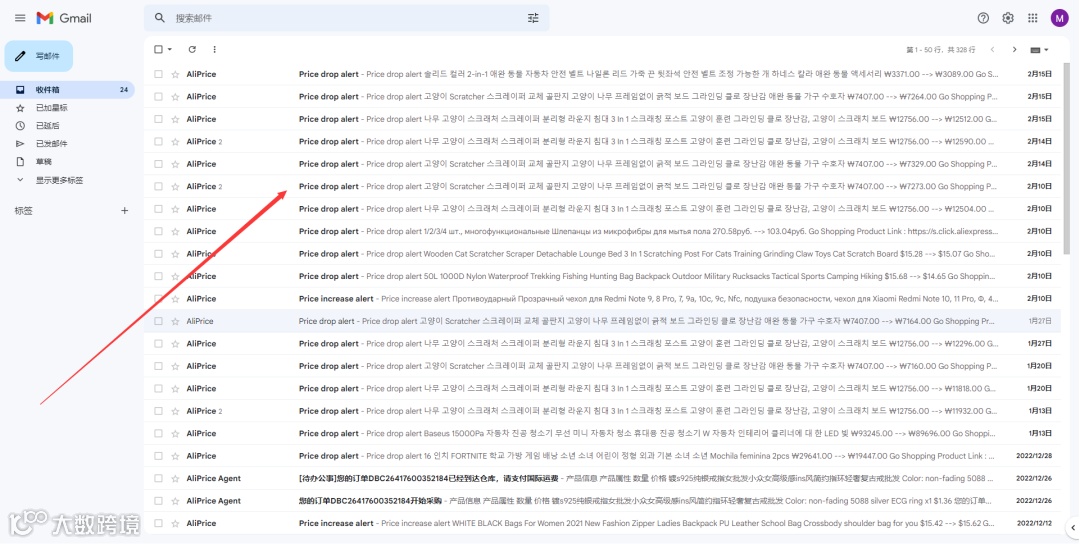
Task: Click the page vertical scrollbar
Action: click(x=1067, y=158)
